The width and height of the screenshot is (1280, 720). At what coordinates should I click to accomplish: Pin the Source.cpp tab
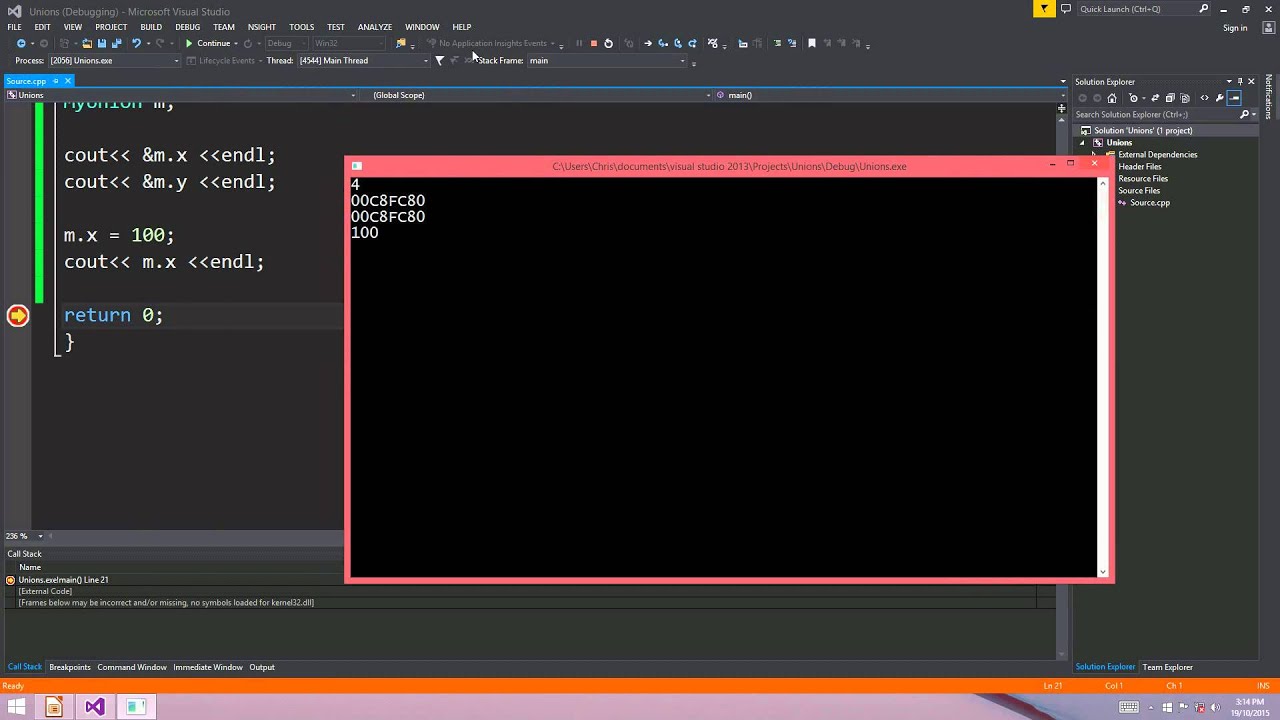pyautogui.click(x=57, y=81)
